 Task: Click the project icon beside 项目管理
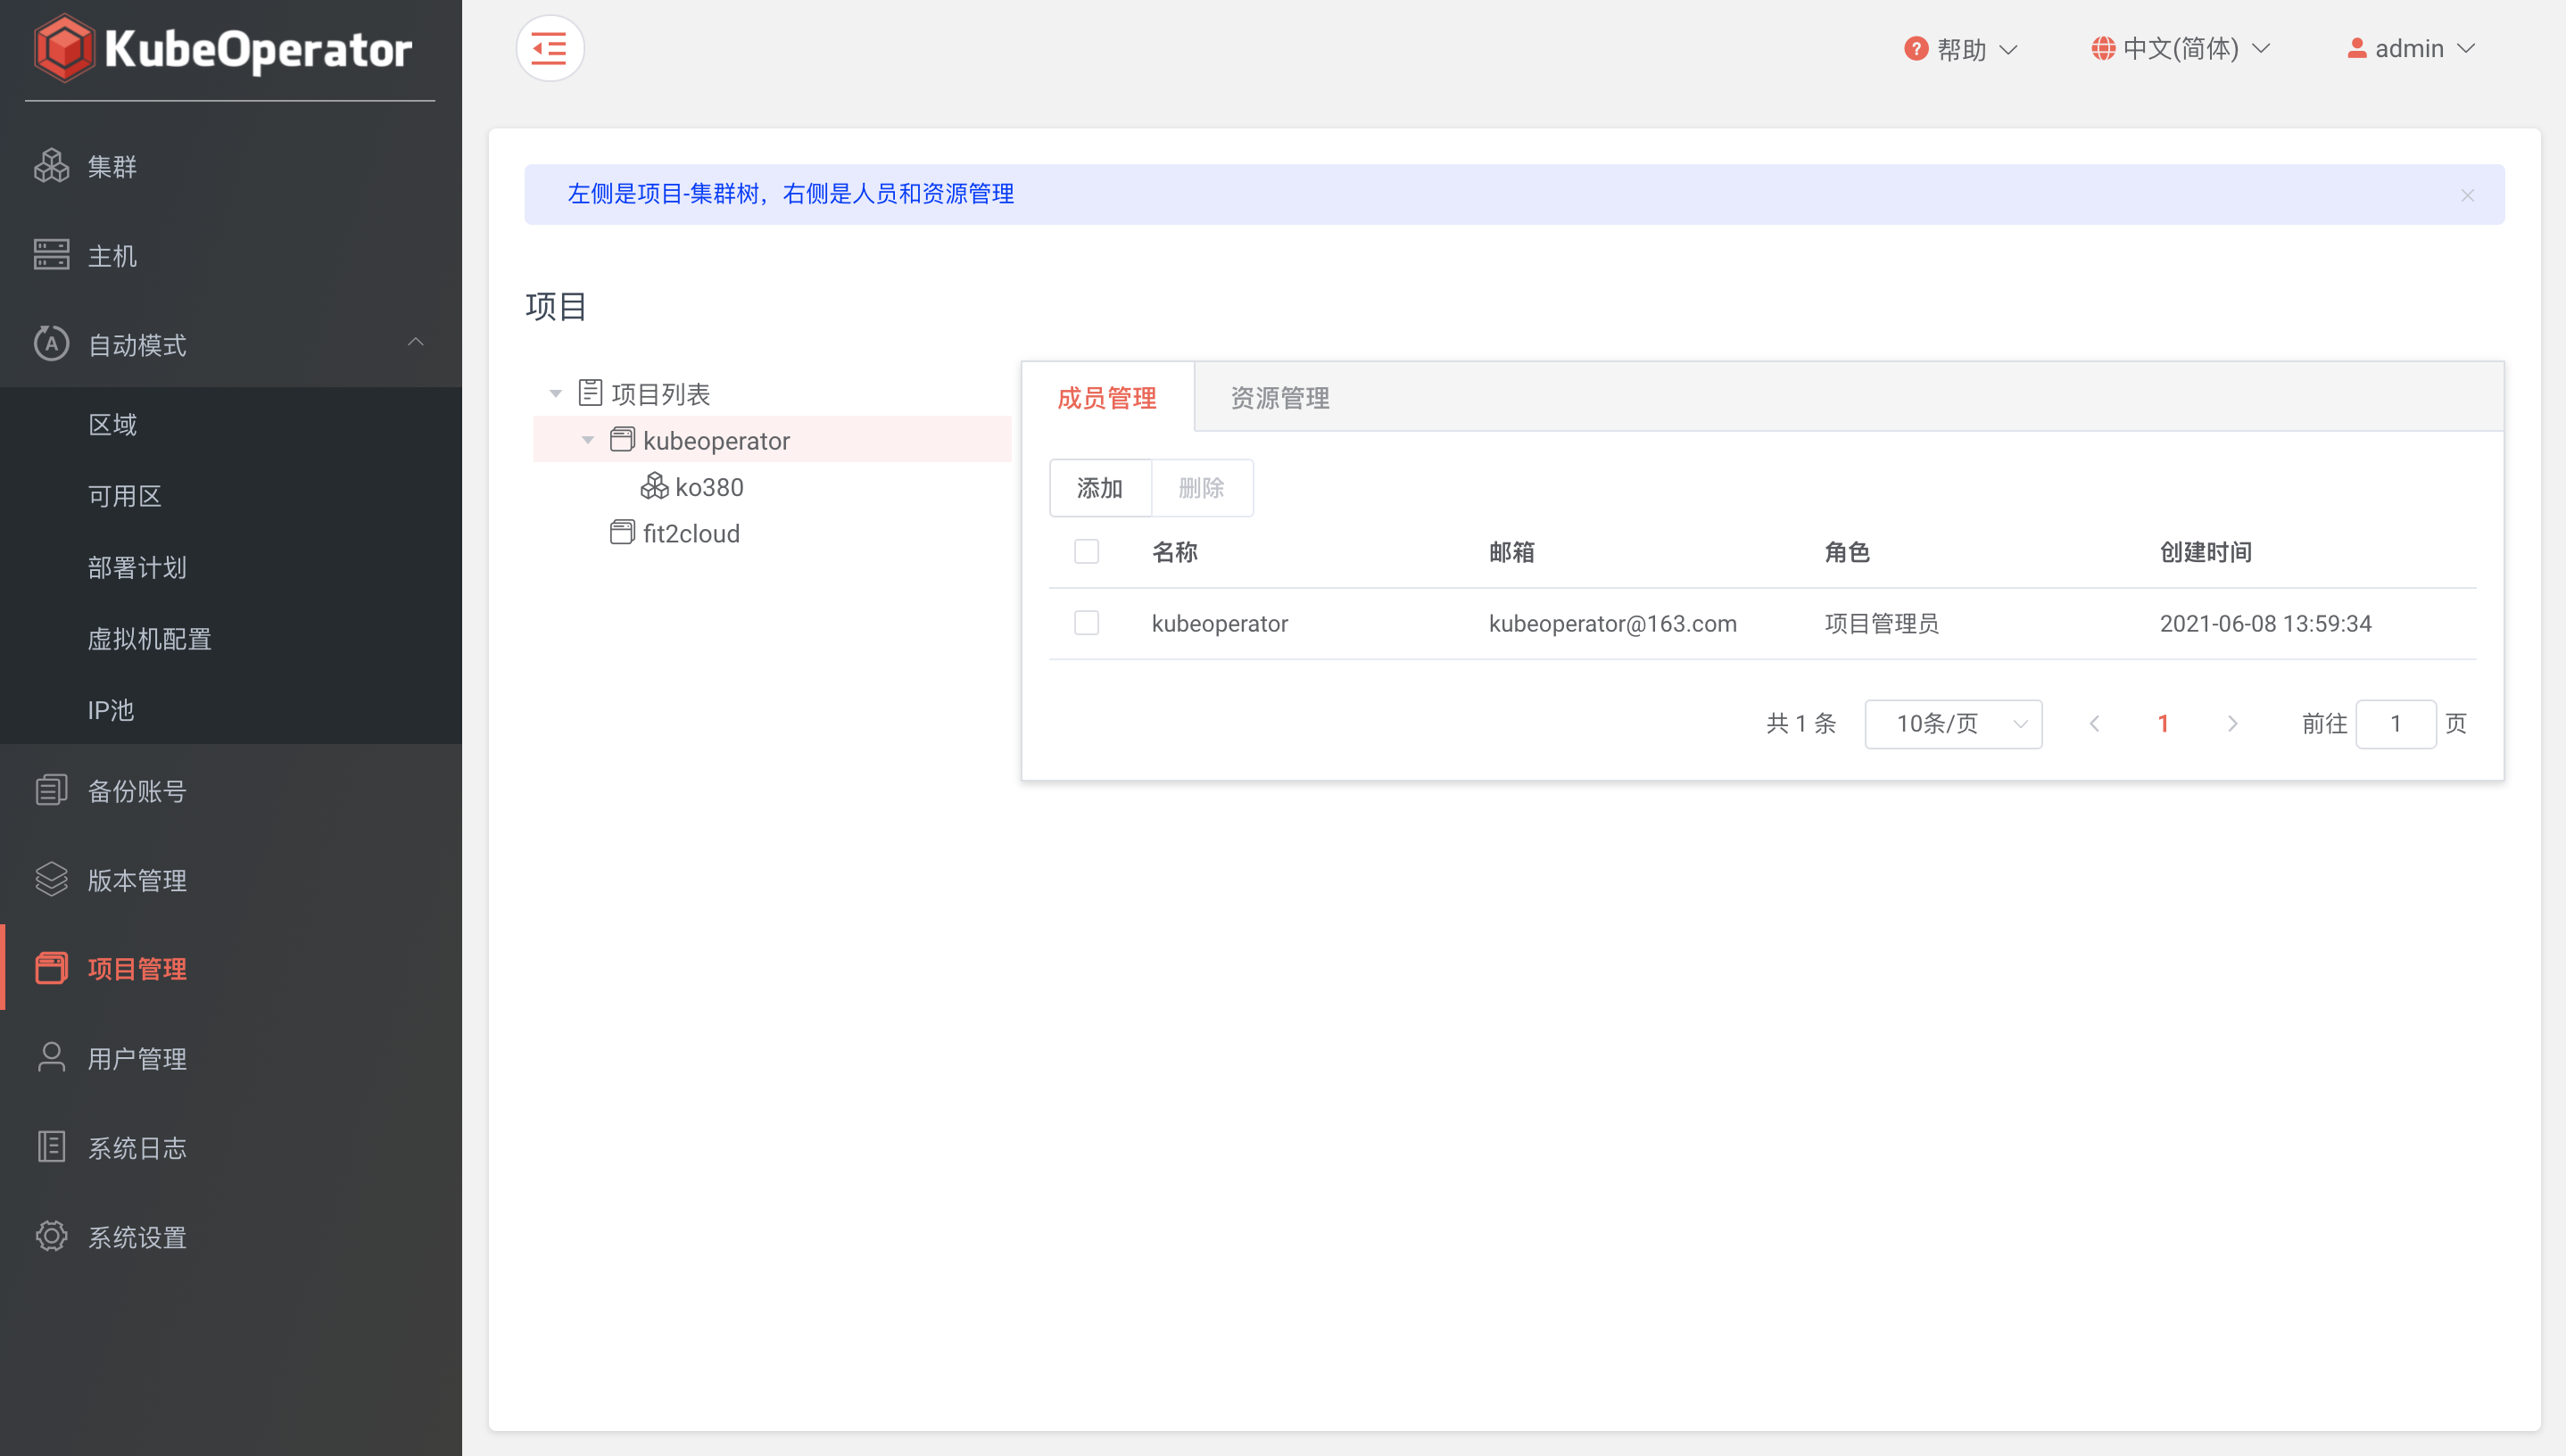pyautogui.click(x=51, y=968)
